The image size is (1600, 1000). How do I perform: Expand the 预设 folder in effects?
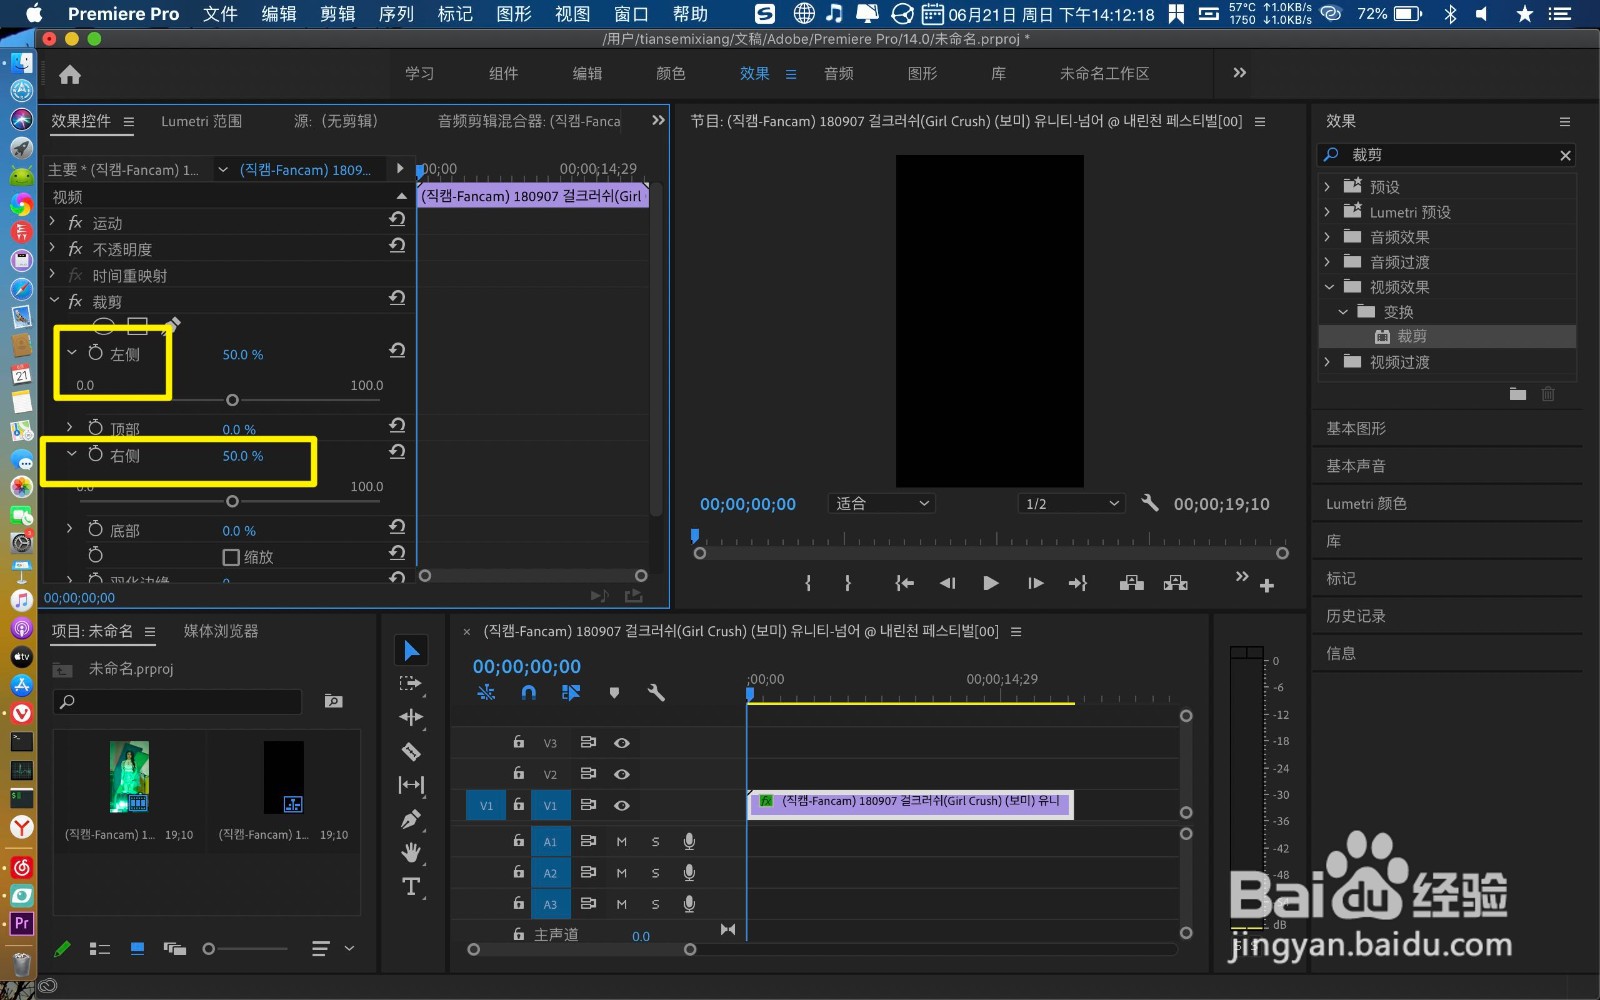tap(1327, 186)
